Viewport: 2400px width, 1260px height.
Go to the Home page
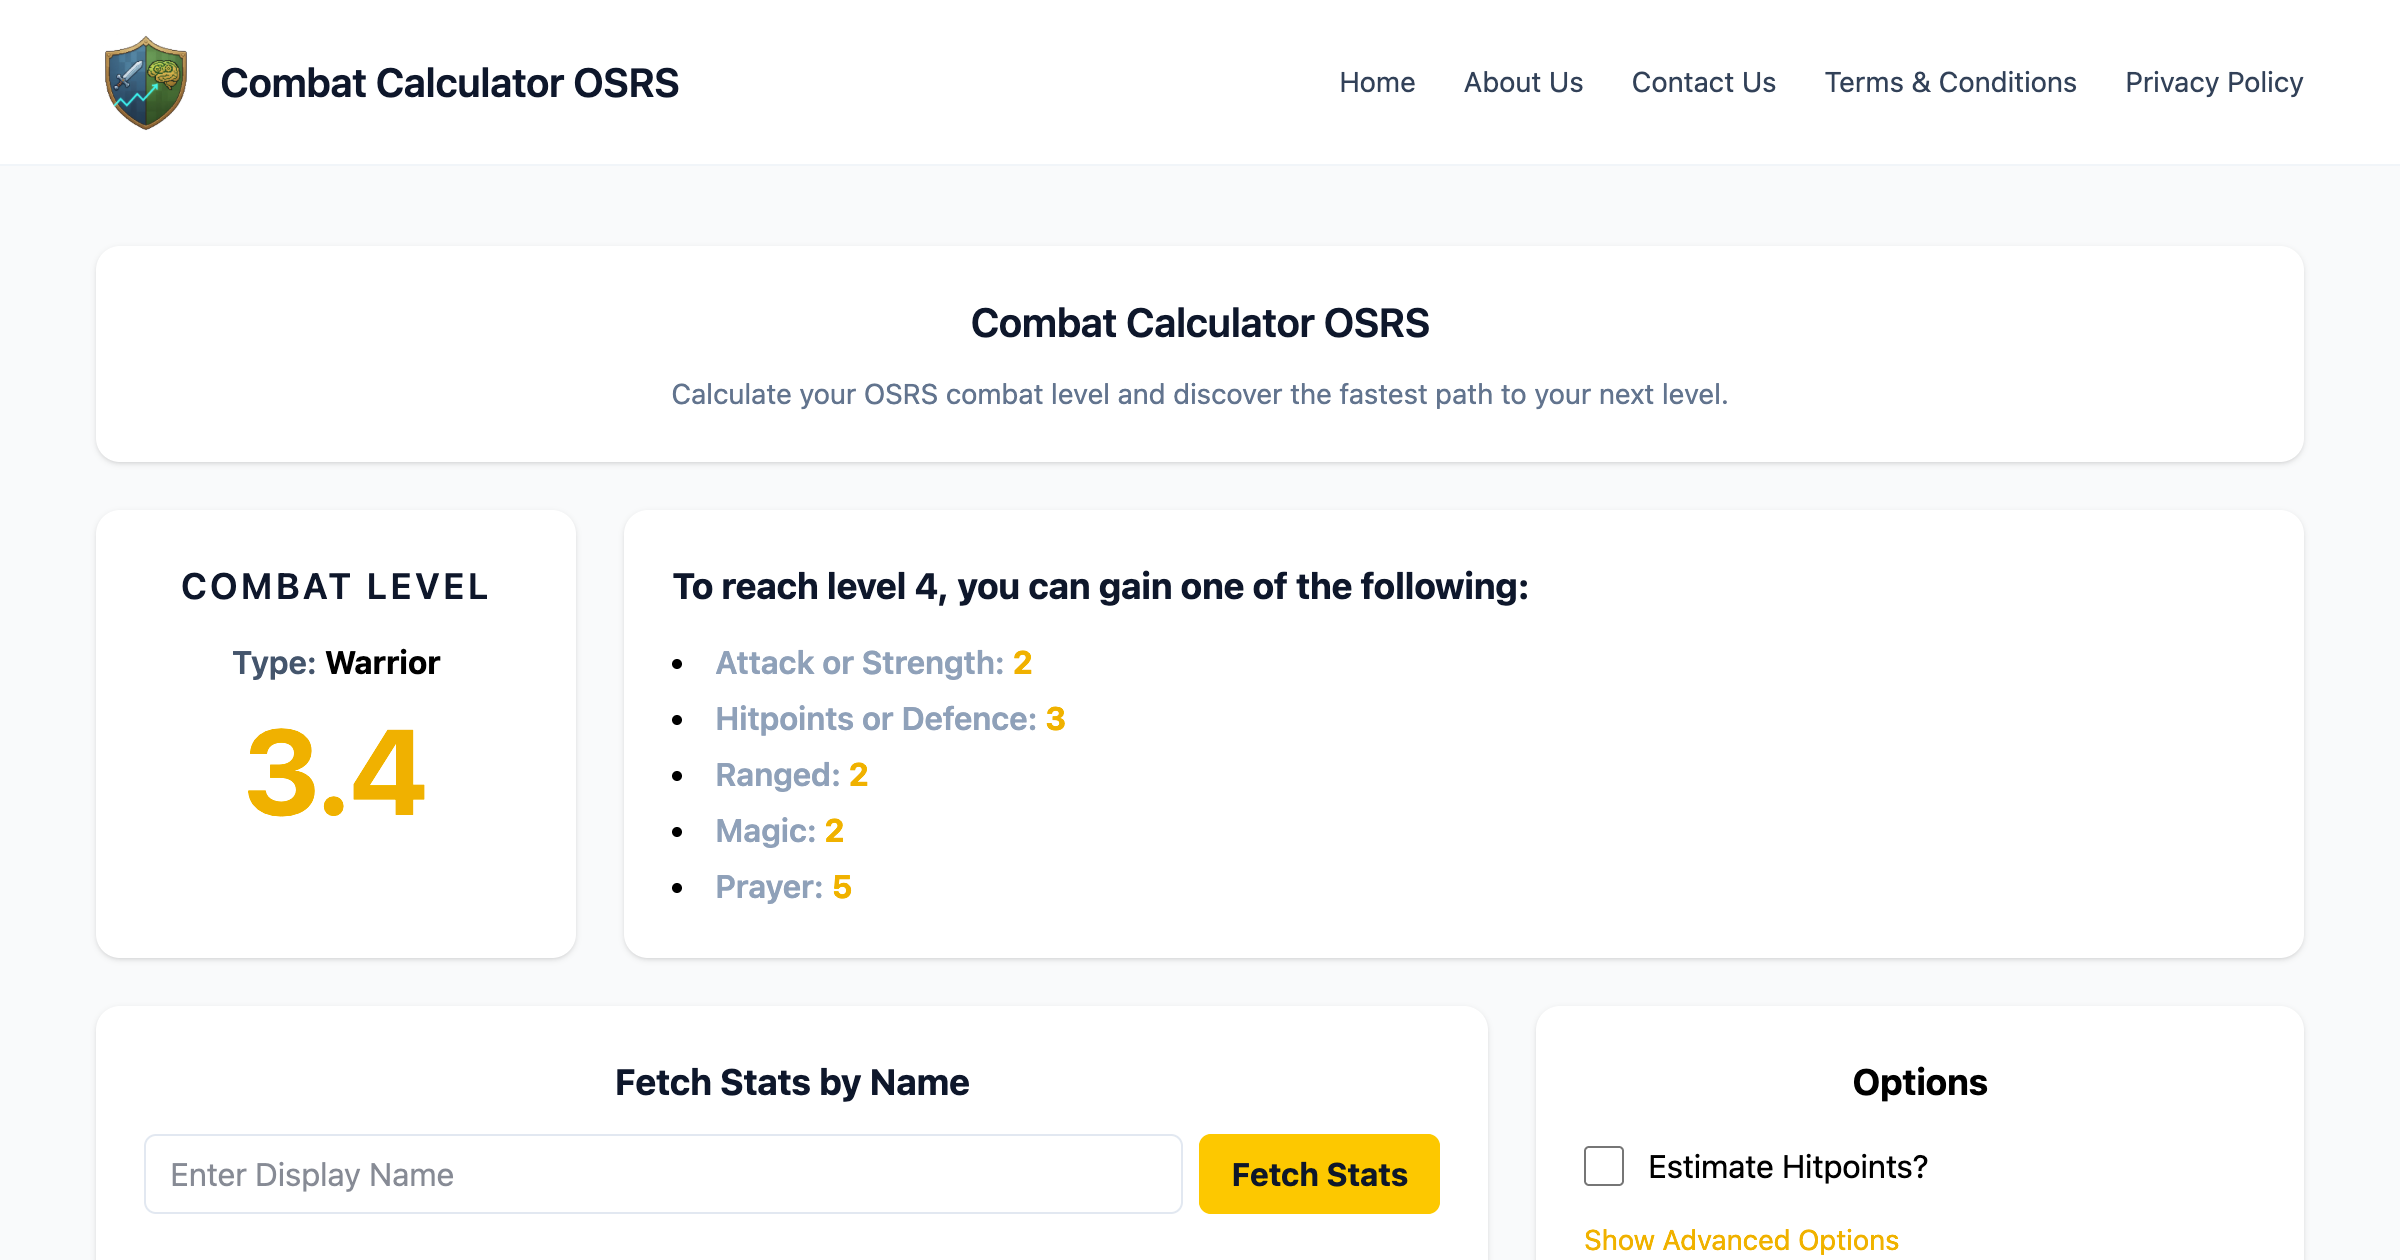click(1377, 82)
